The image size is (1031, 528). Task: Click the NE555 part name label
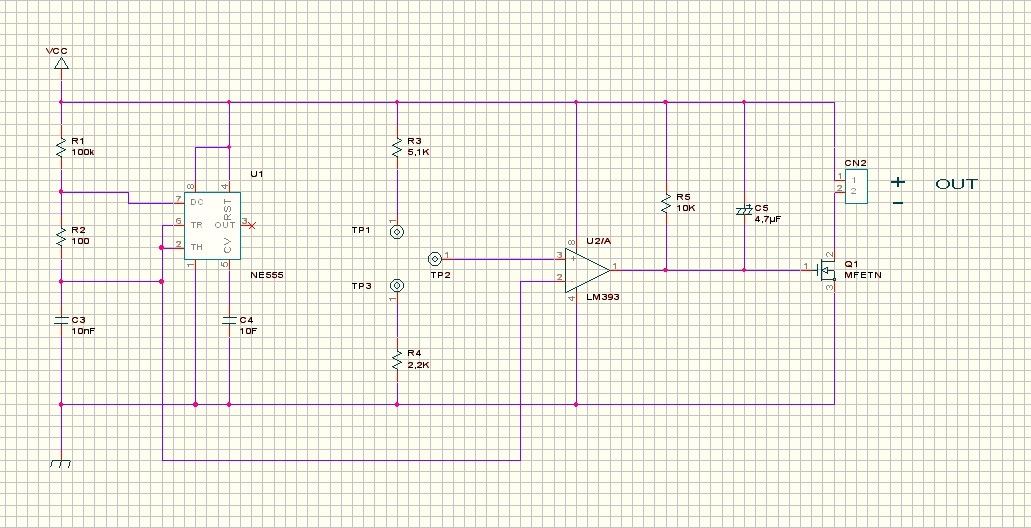(x=266, y=275)
